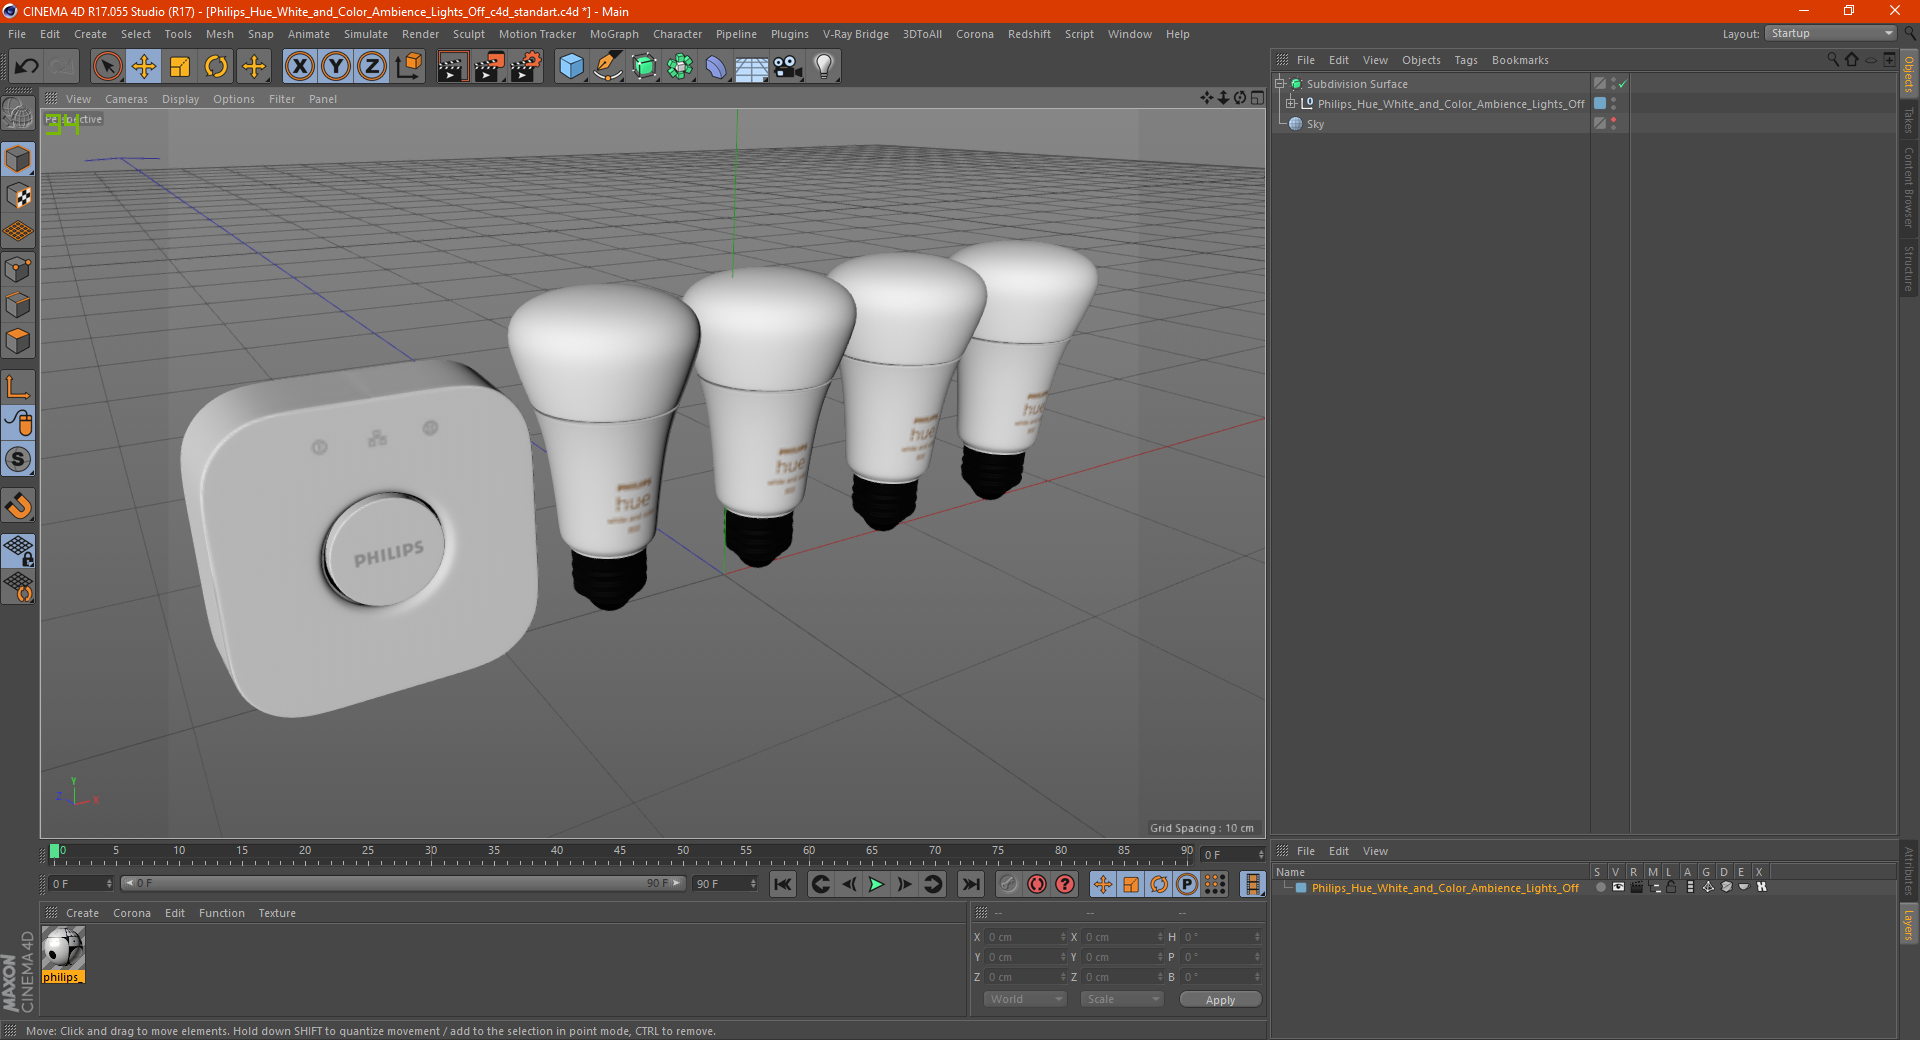Open the Spline pen tool
This screenshot has height=1040, width=1920.
(x=608, y=67)
